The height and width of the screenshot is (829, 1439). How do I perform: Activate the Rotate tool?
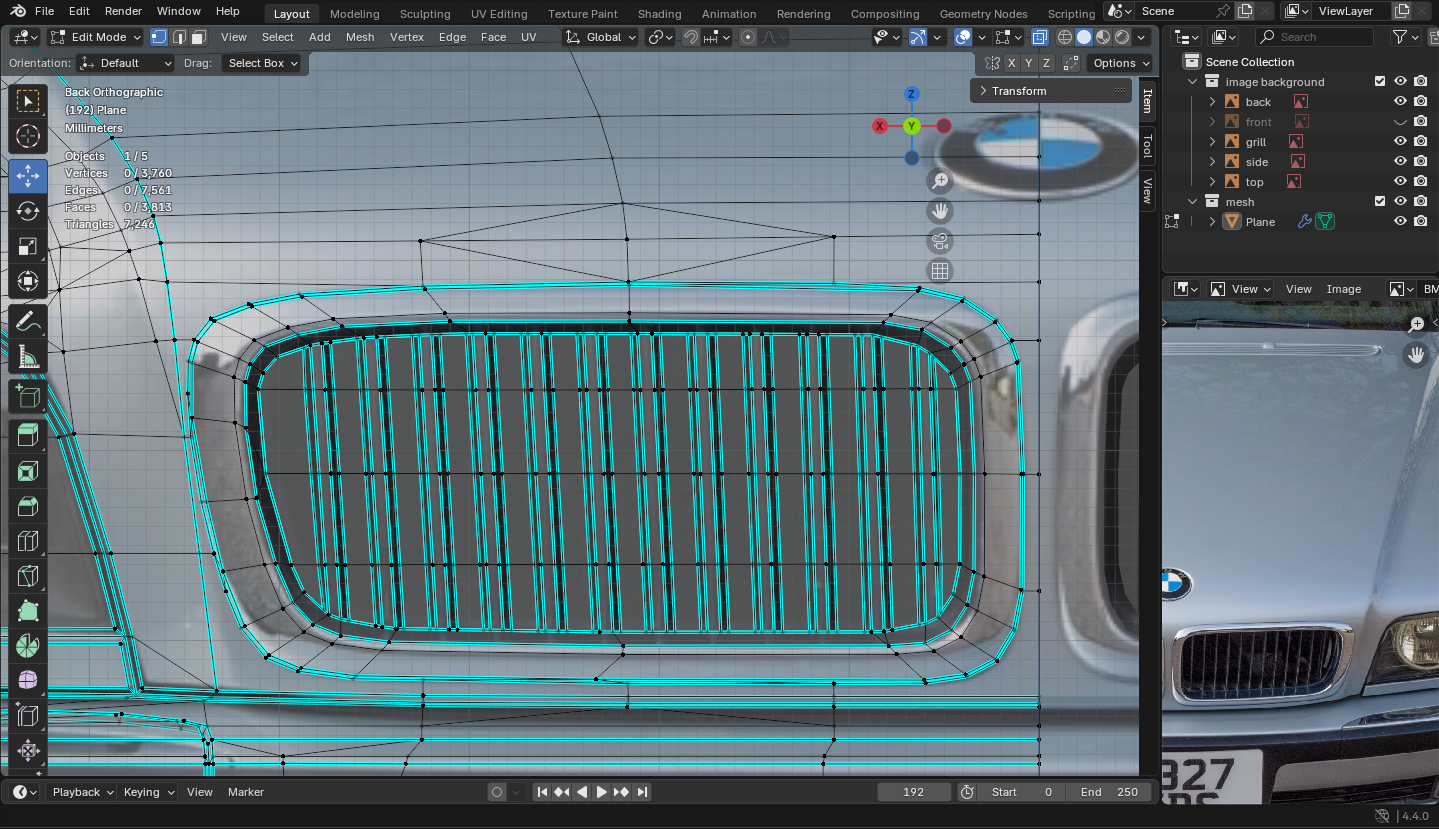coord(28,211)
